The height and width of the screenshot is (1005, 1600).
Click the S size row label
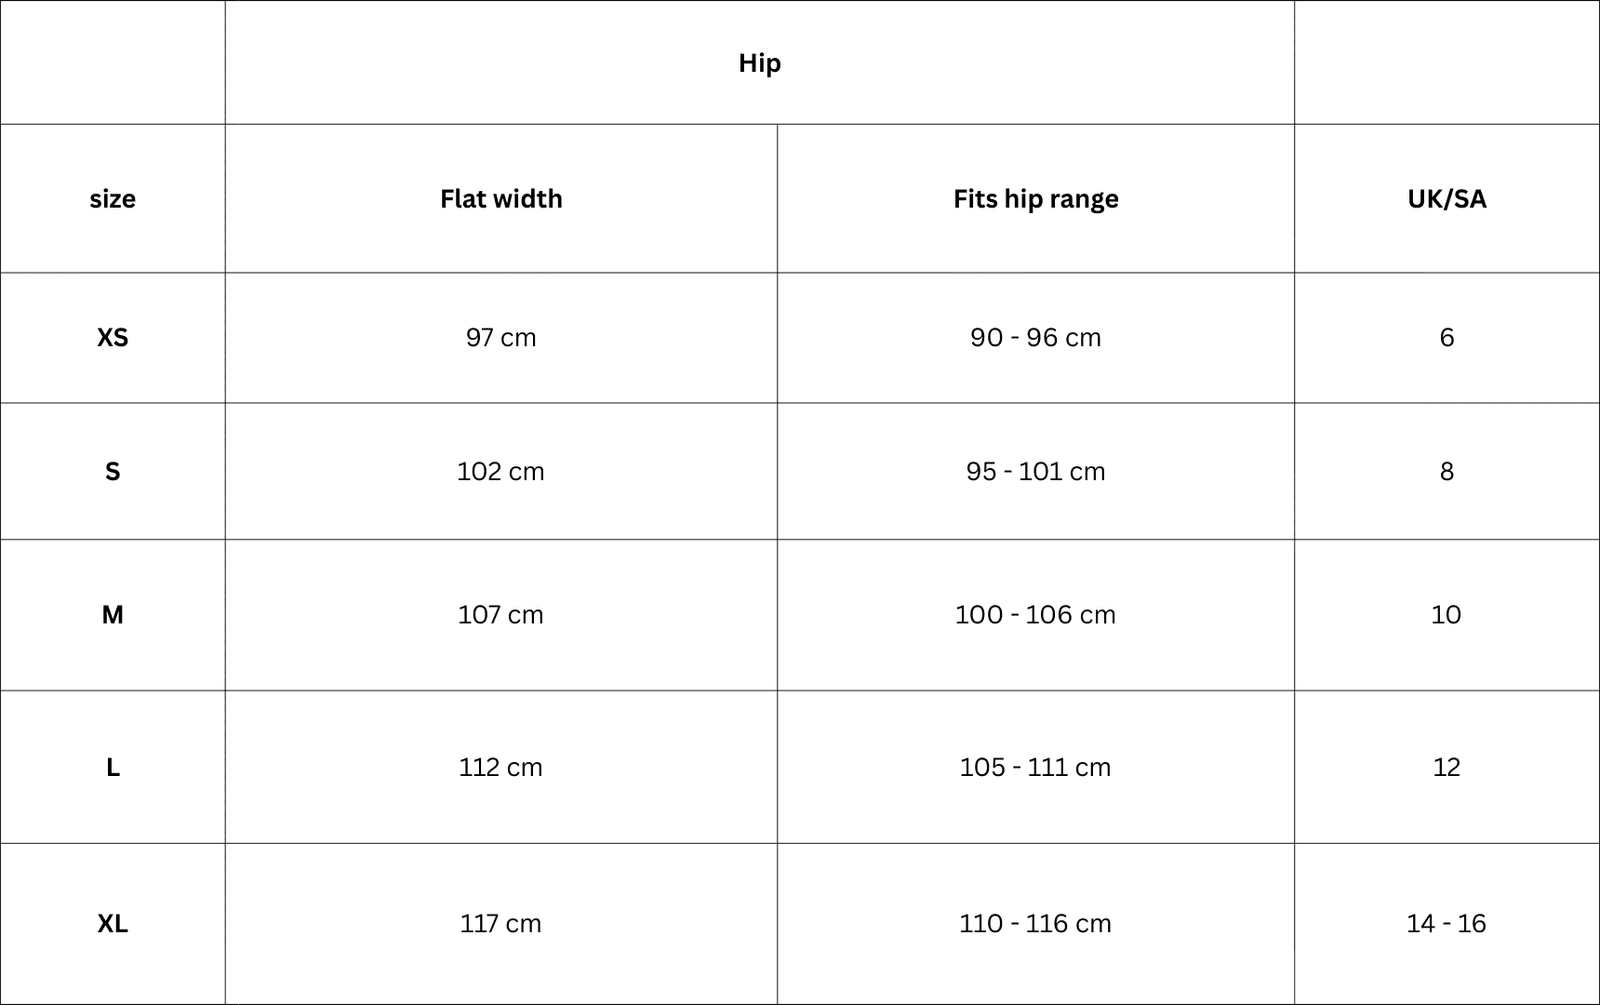pos(112,472)
